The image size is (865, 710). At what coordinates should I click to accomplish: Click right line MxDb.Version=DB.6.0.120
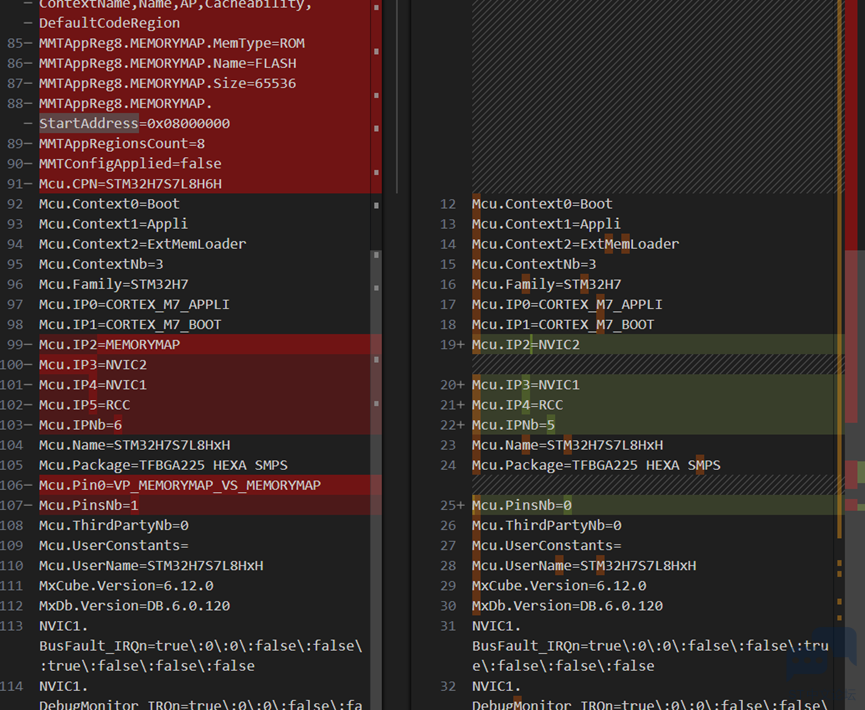click(567, 605)
